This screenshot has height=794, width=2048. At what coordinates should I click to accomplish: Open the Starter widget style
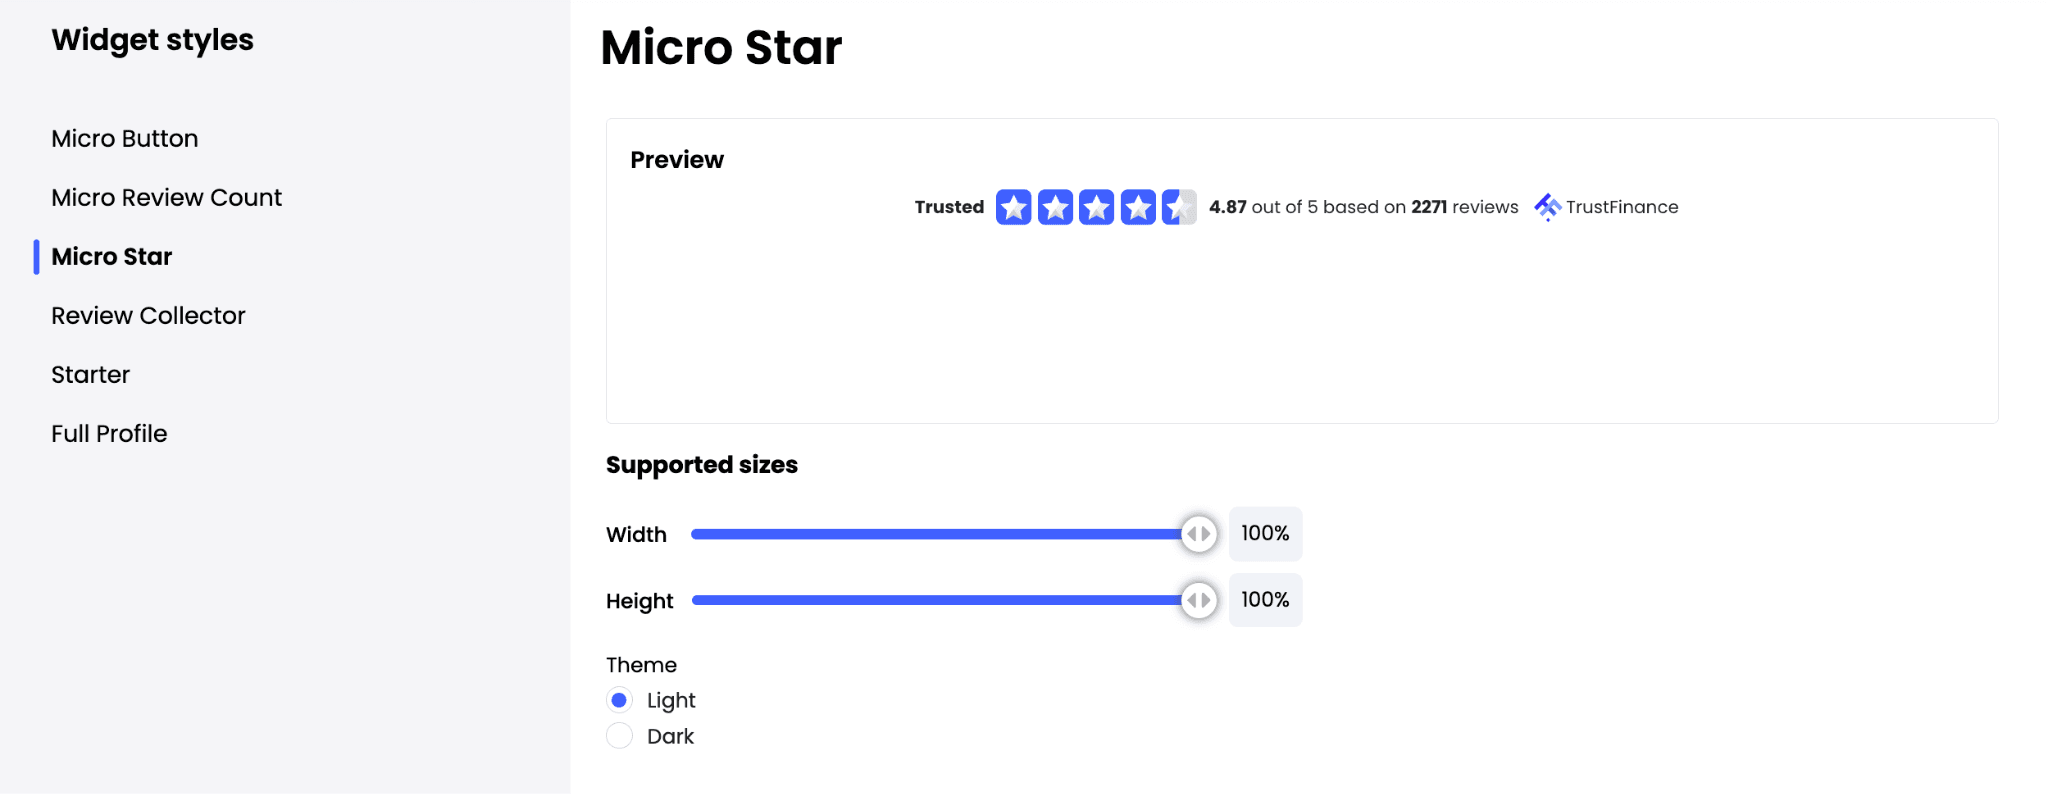[91, 375]
